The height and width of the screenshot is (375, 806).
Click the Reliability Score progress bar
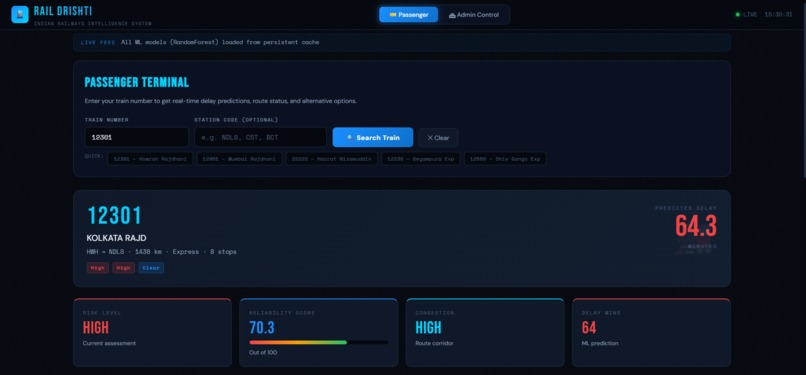pyautogui.click(x=319, y=342)
